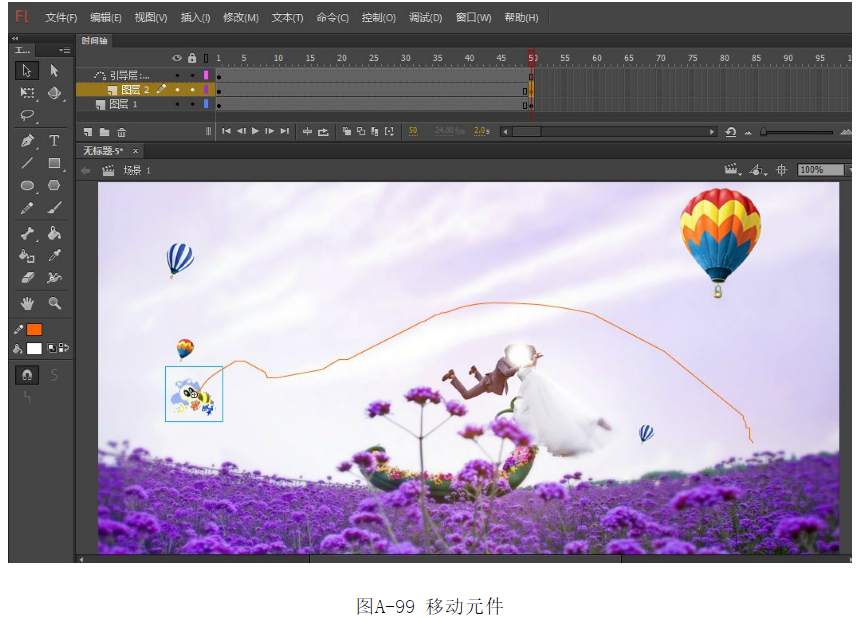The height and width of the screenshot is (618, 860).
Task: Click the new layer icon
Action: 88,131
